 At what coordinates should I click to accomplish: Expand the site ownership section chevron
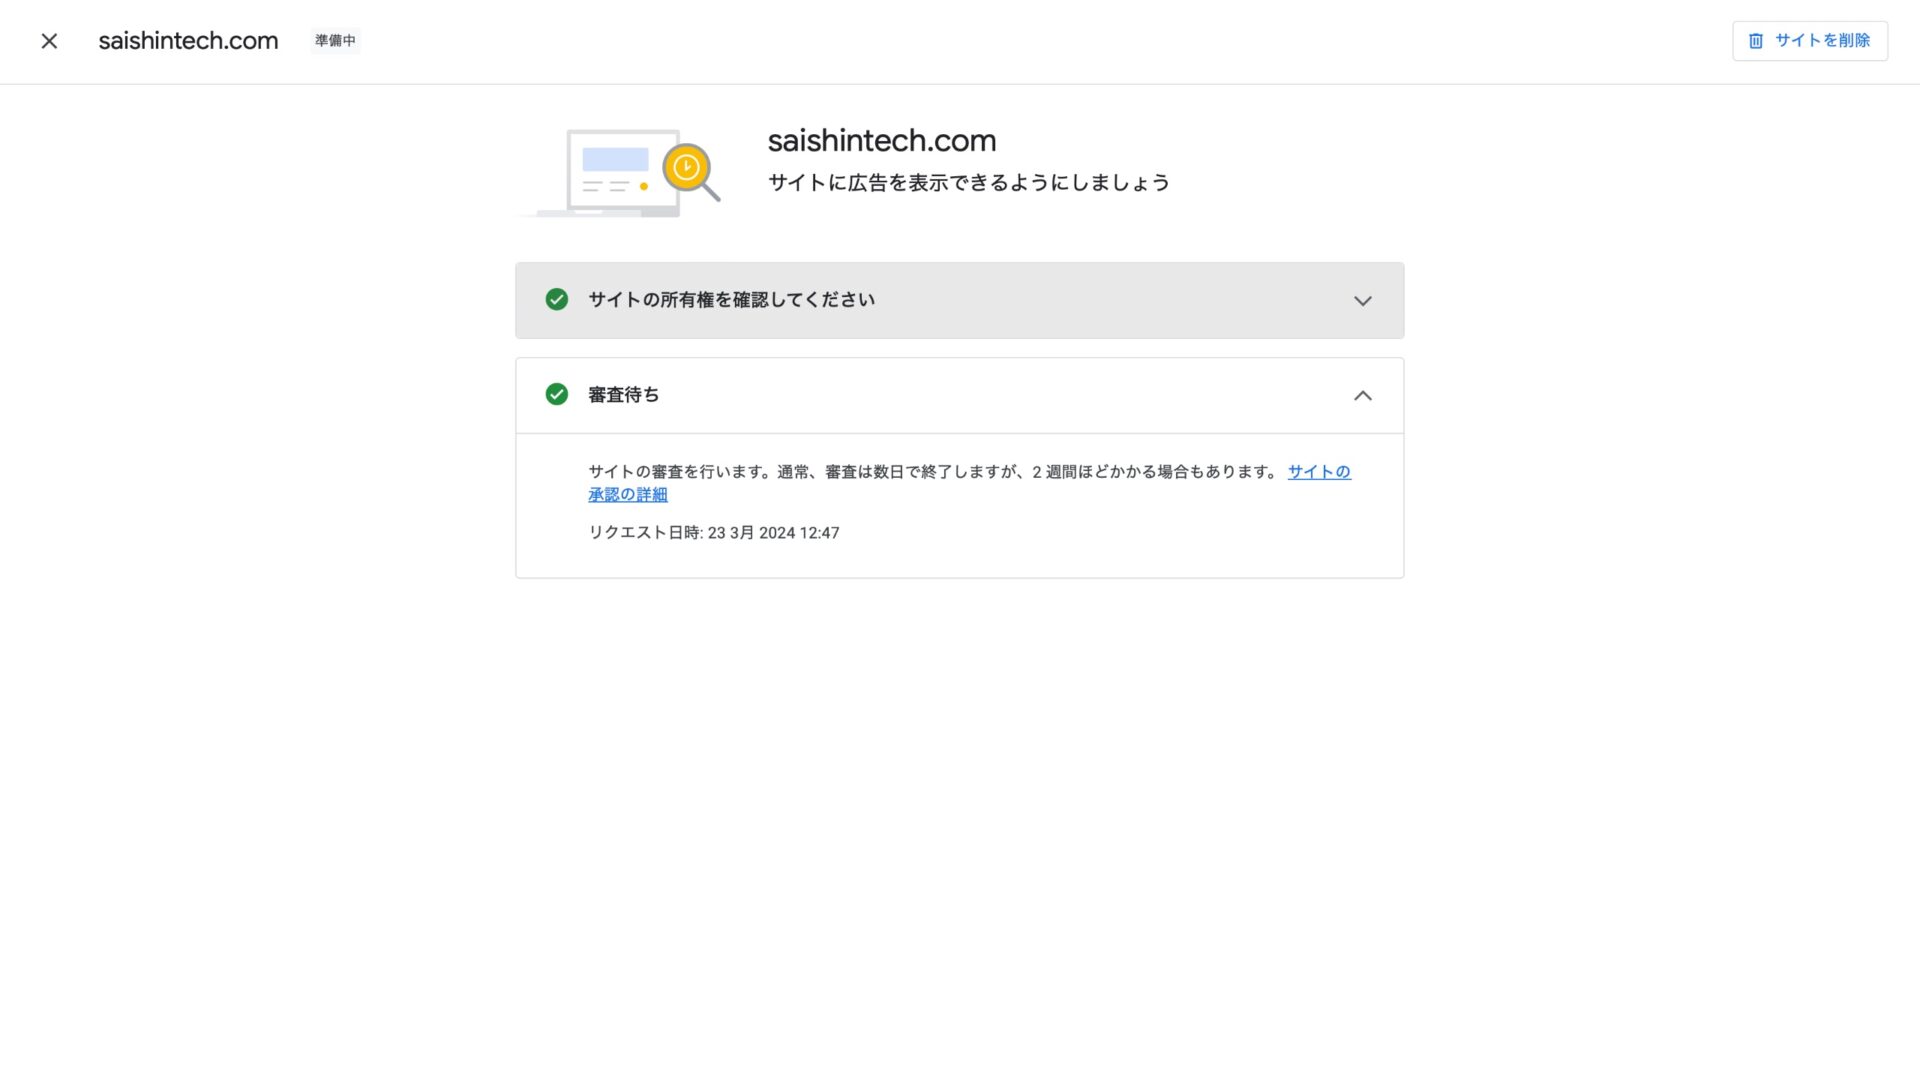(1362, 301)
